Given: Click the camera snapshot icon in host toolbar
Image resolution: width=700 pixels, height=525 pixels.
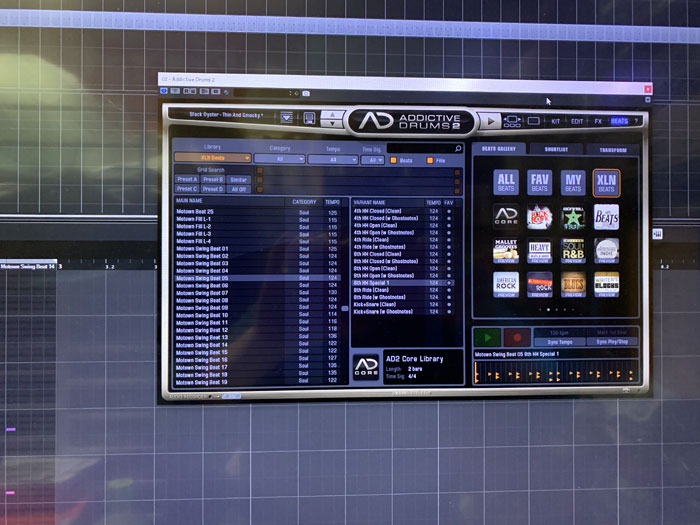Looking at the screenshot, I should click(x=306, y=93).
